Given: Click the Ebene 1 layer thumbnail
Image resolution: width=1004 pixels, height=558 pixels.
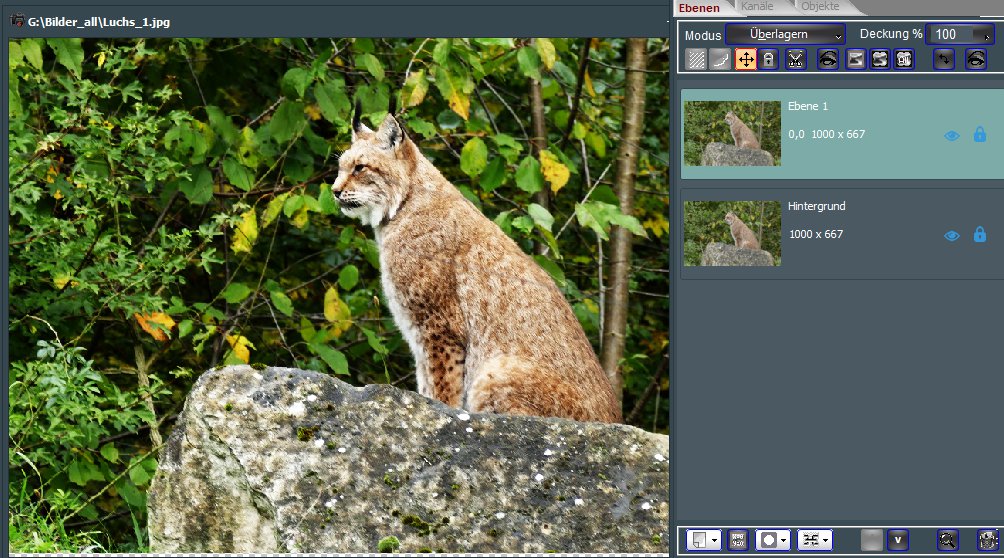Looking at the screenshot, I should click(x=731, y=133).
